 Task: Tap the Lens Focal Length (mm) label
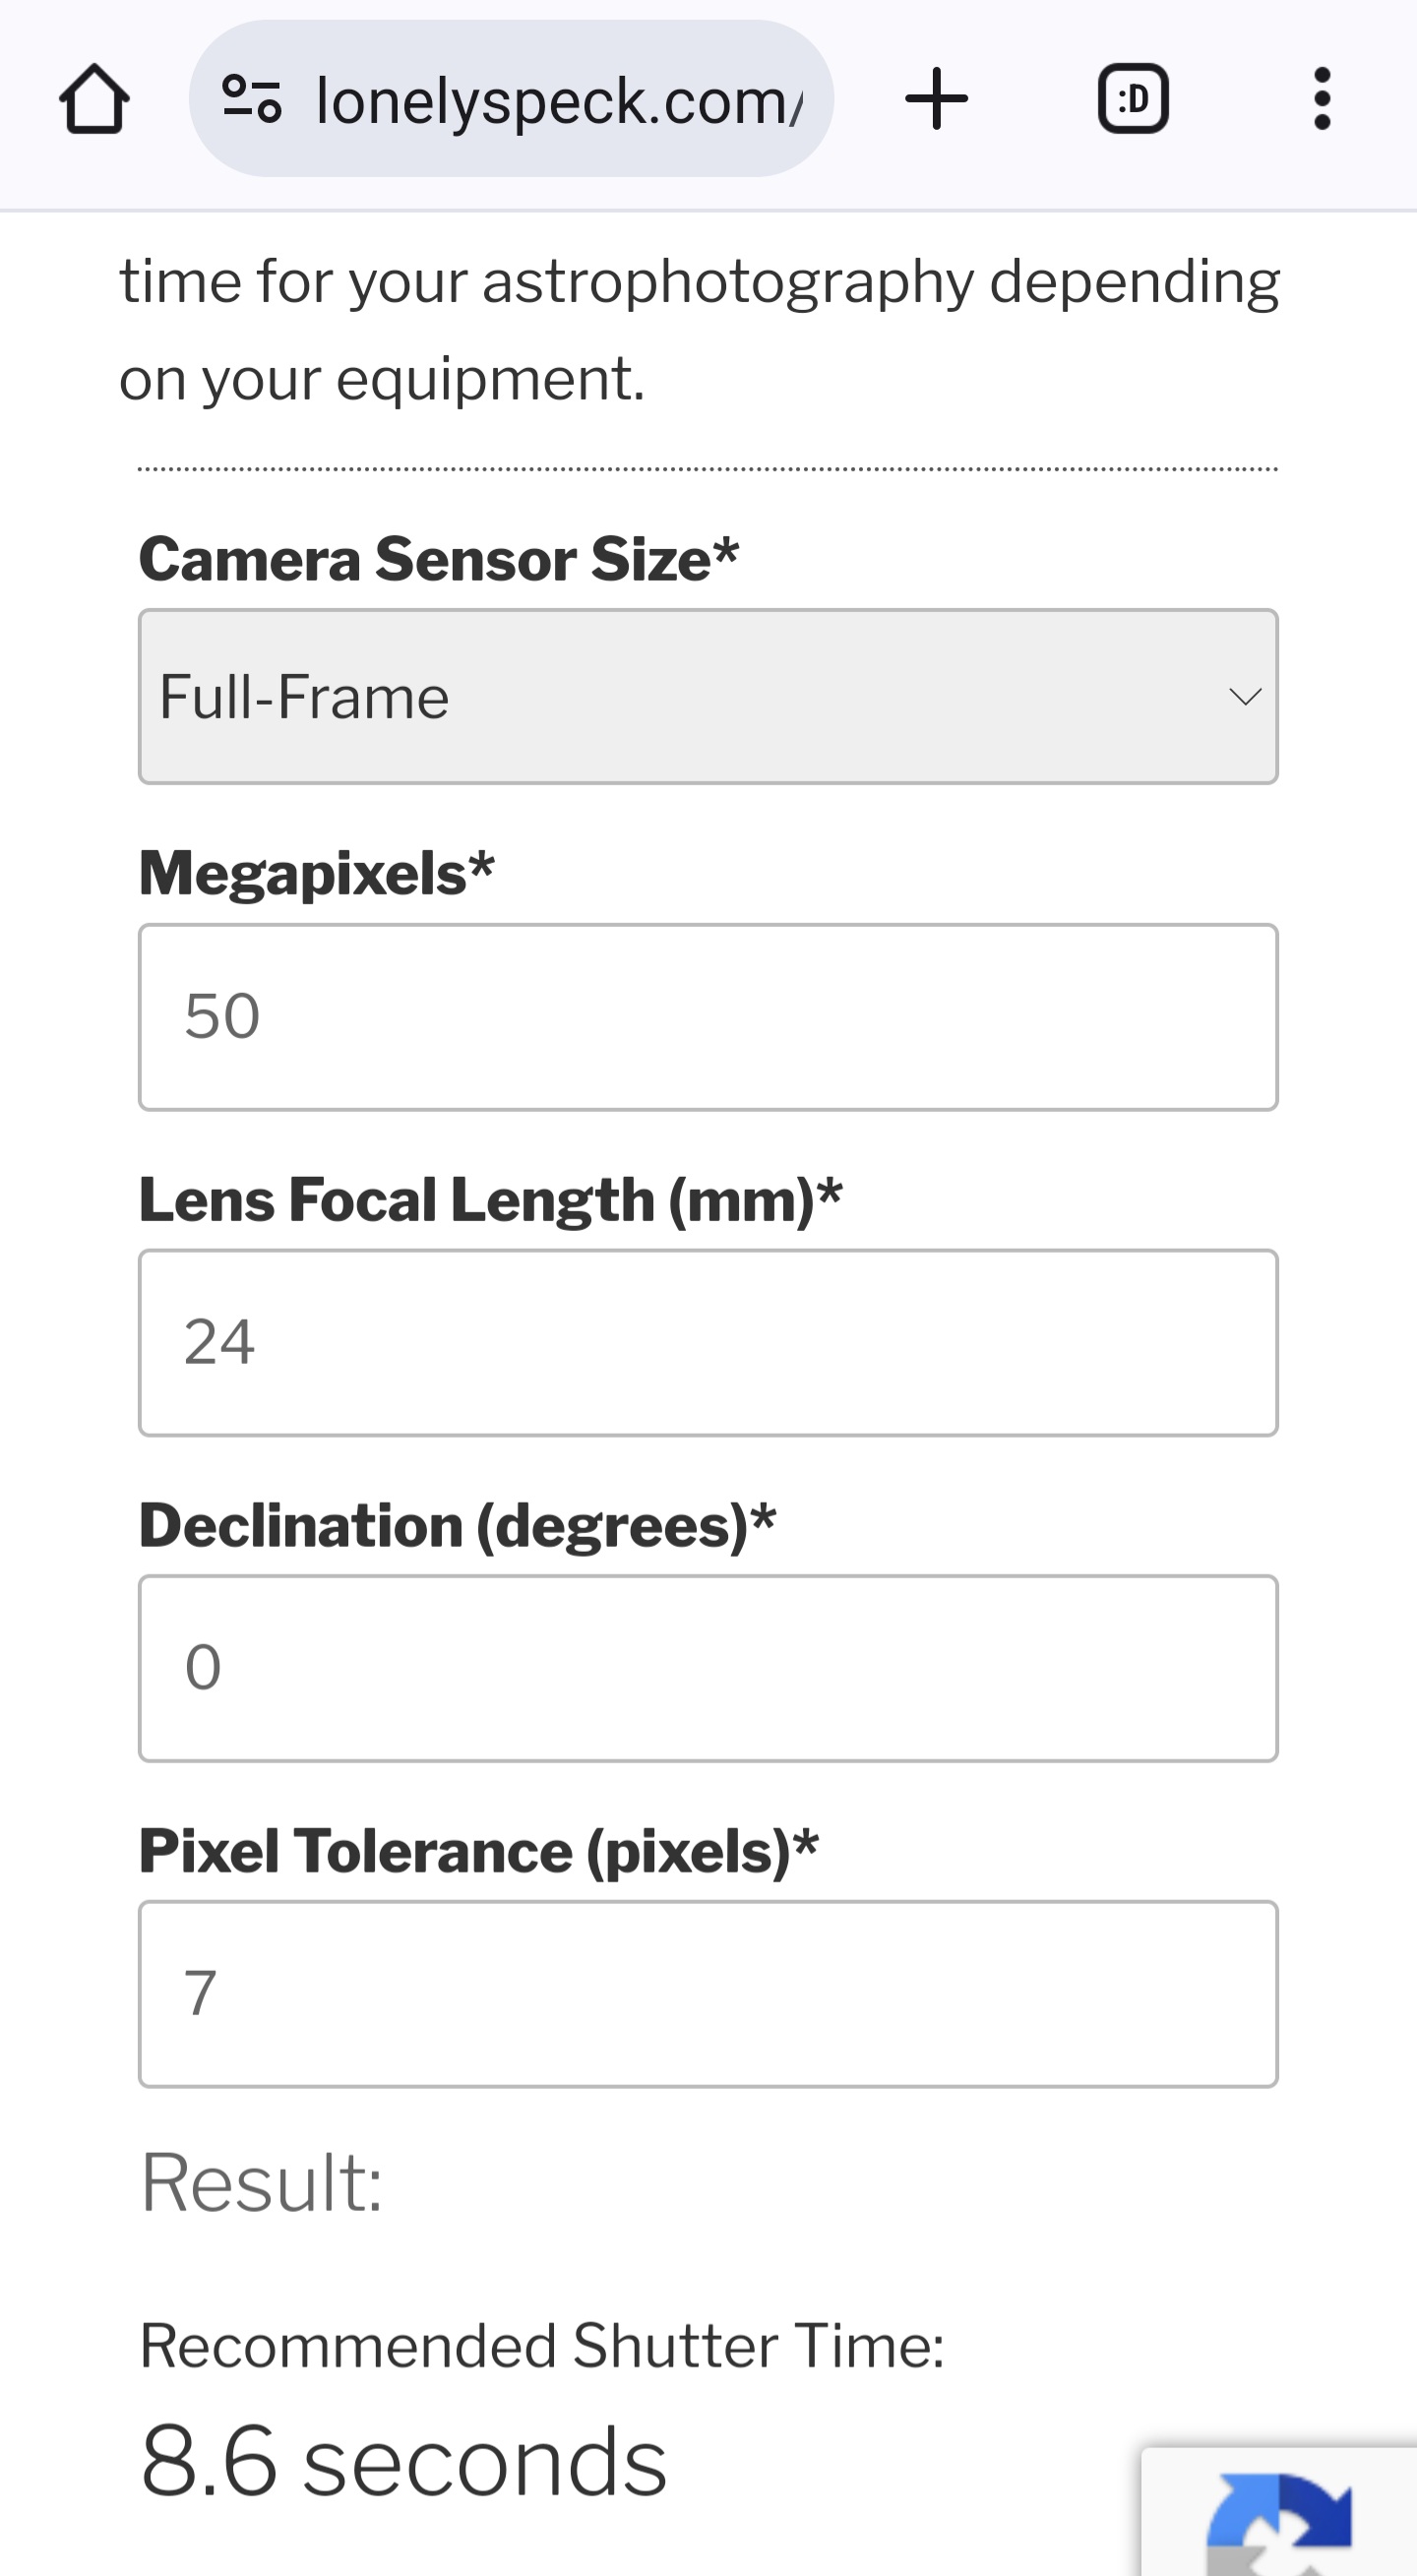[490, 1199]
